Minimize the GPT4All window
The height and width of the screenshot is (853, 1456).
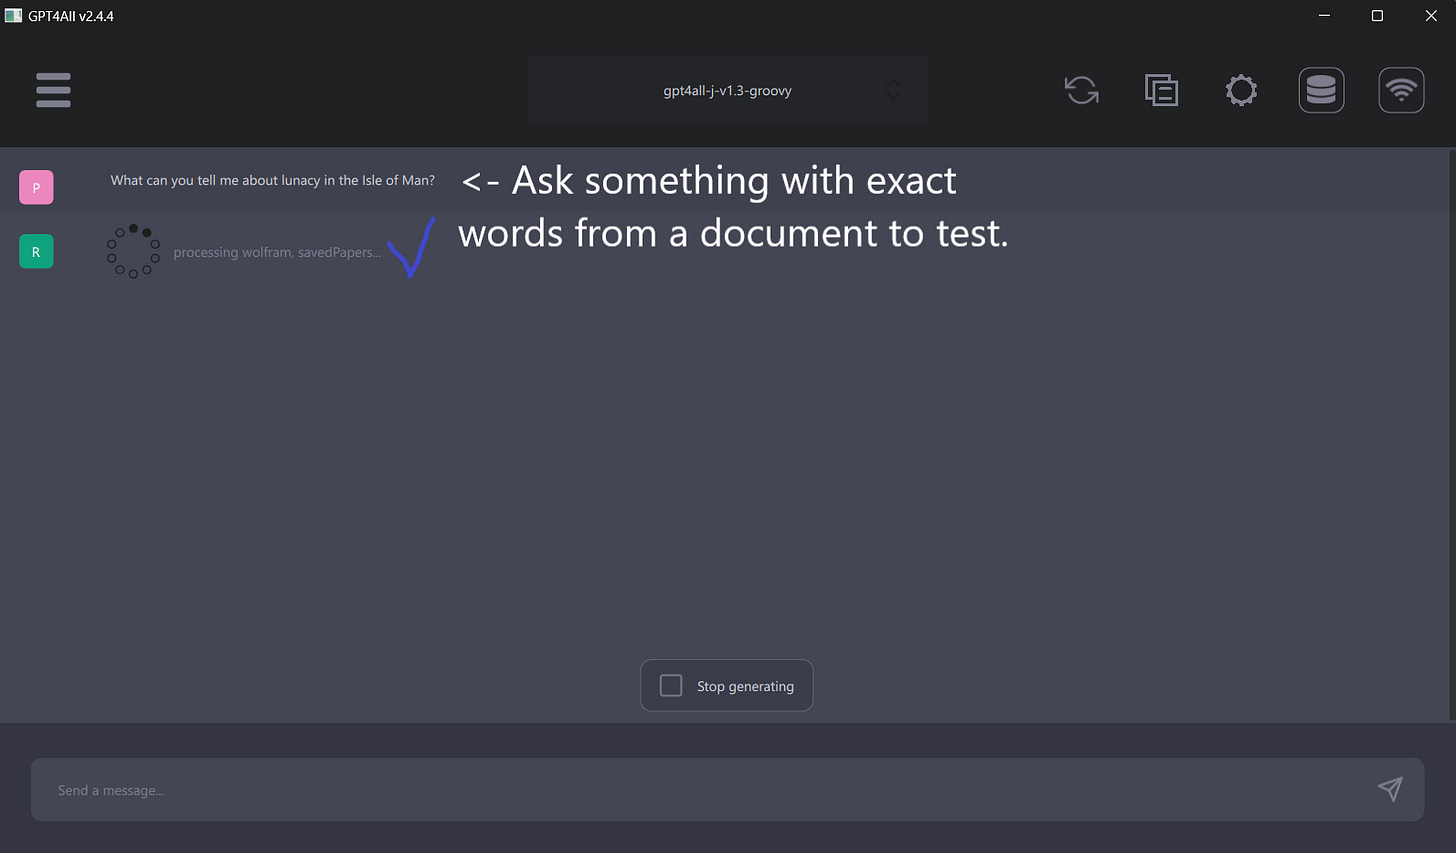[x=1324, y=16]
